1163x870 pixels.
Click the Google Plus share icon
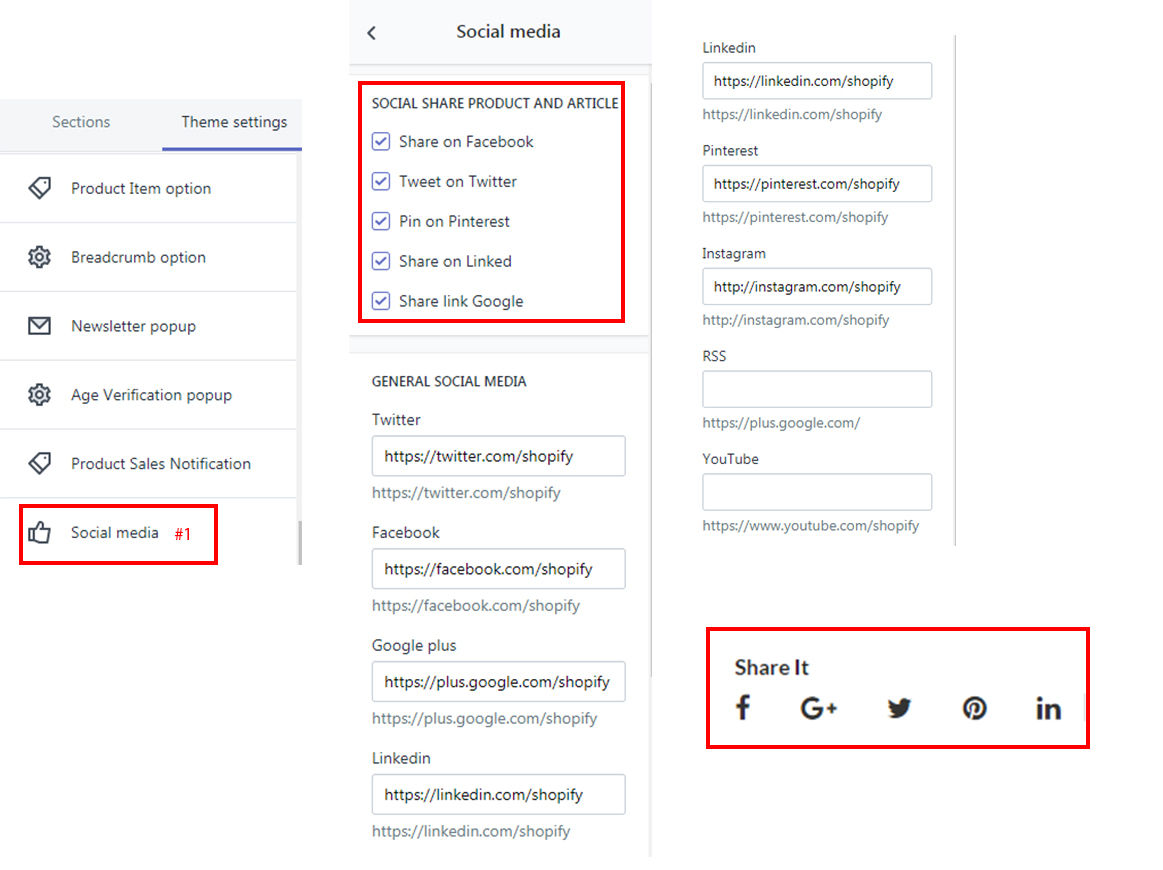pos(819,708)
